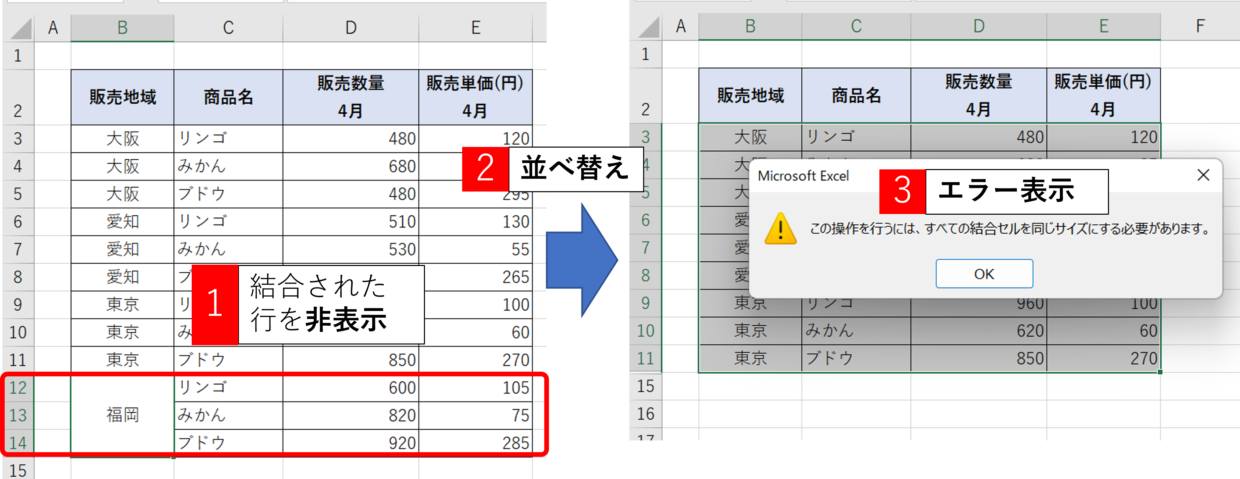
Task: Click 販売地域 header cell in left table
Action: point(122,97)
